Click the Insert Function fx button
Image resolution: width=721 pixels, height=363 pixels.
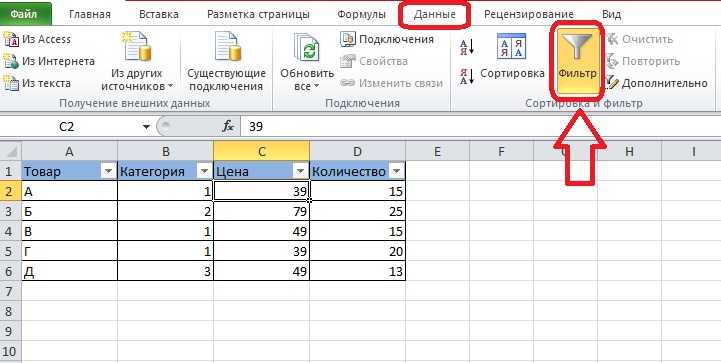228,127
